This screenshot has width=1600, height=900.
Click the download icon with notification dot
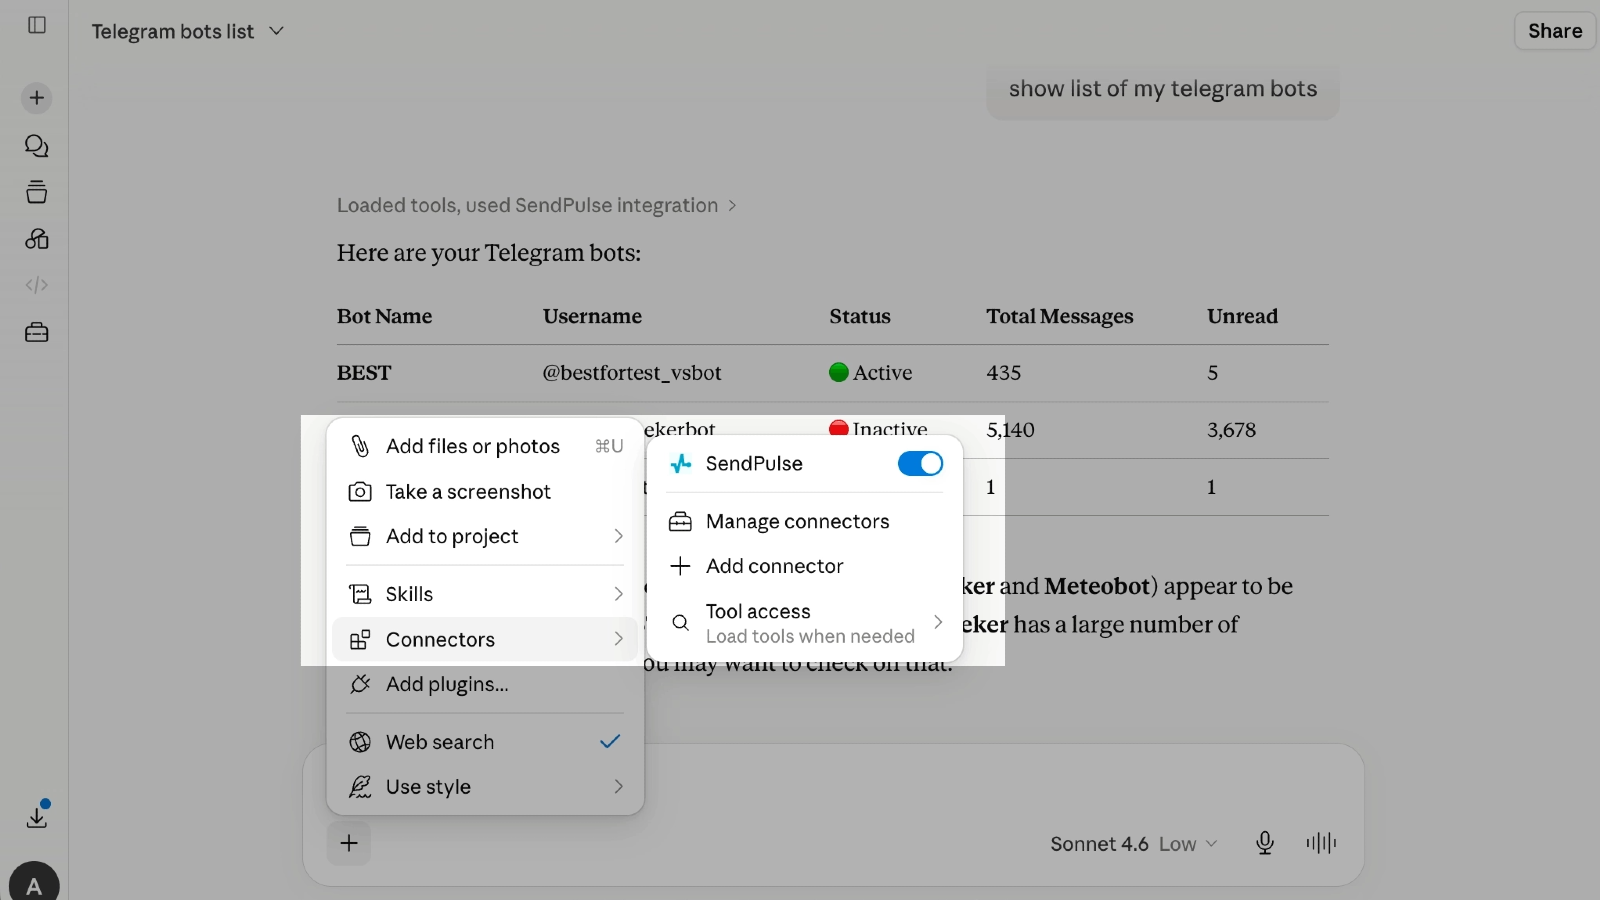pyautogui.click(x=37, y=815)
